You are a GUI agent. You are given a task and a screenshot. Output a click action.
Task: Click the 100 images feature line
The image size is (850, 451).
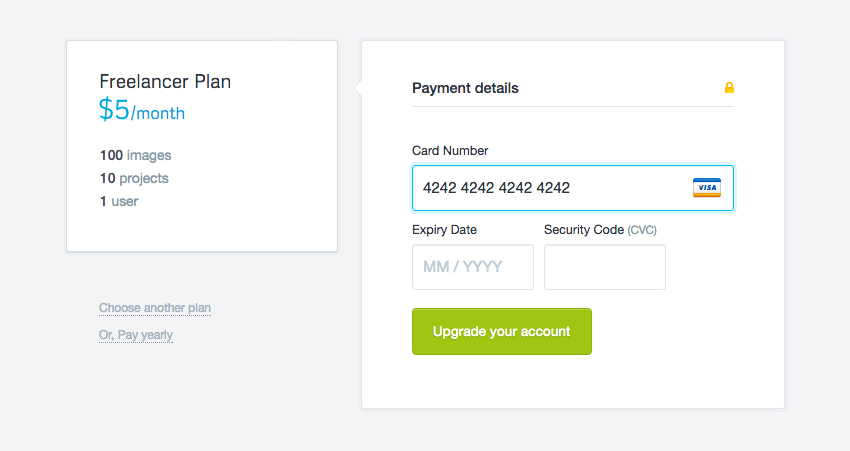(135, 155)
